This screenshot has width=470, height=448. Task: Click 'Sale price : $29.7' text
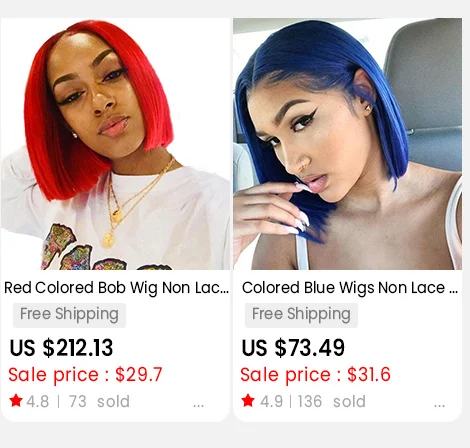(85, 374)
